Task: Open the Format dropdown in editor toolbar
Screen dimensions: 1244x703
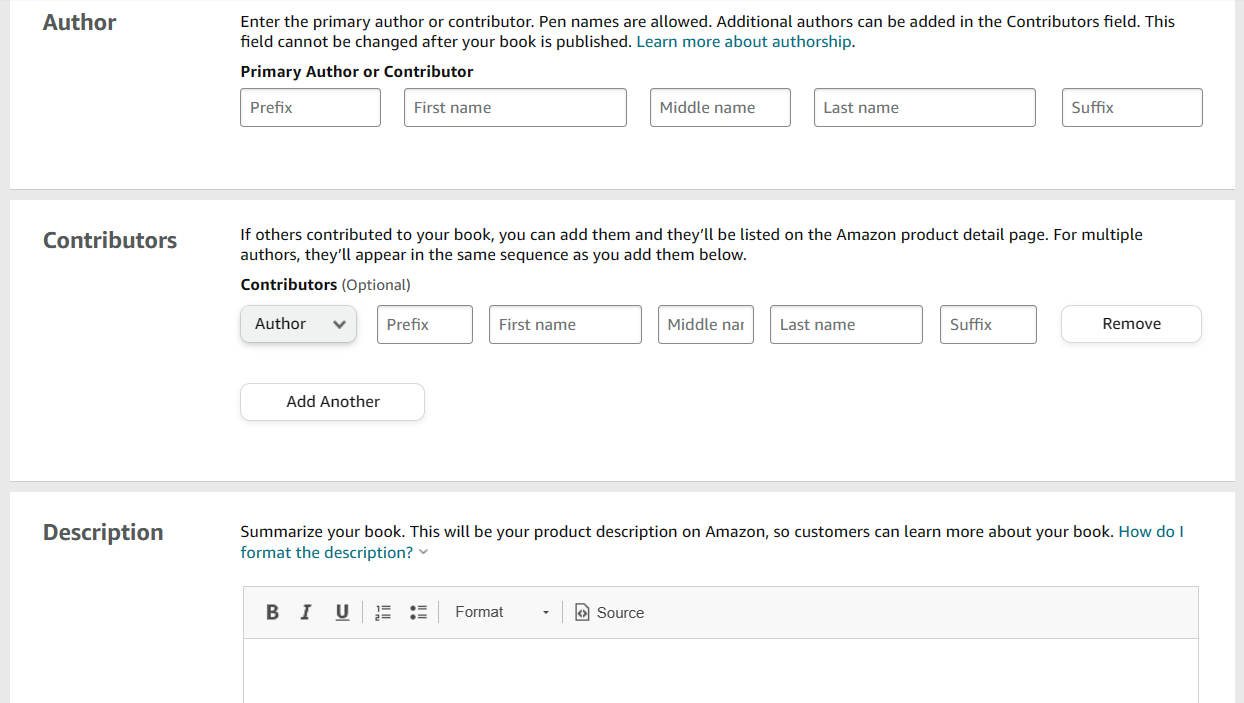Action: click(x=502, y=612)
